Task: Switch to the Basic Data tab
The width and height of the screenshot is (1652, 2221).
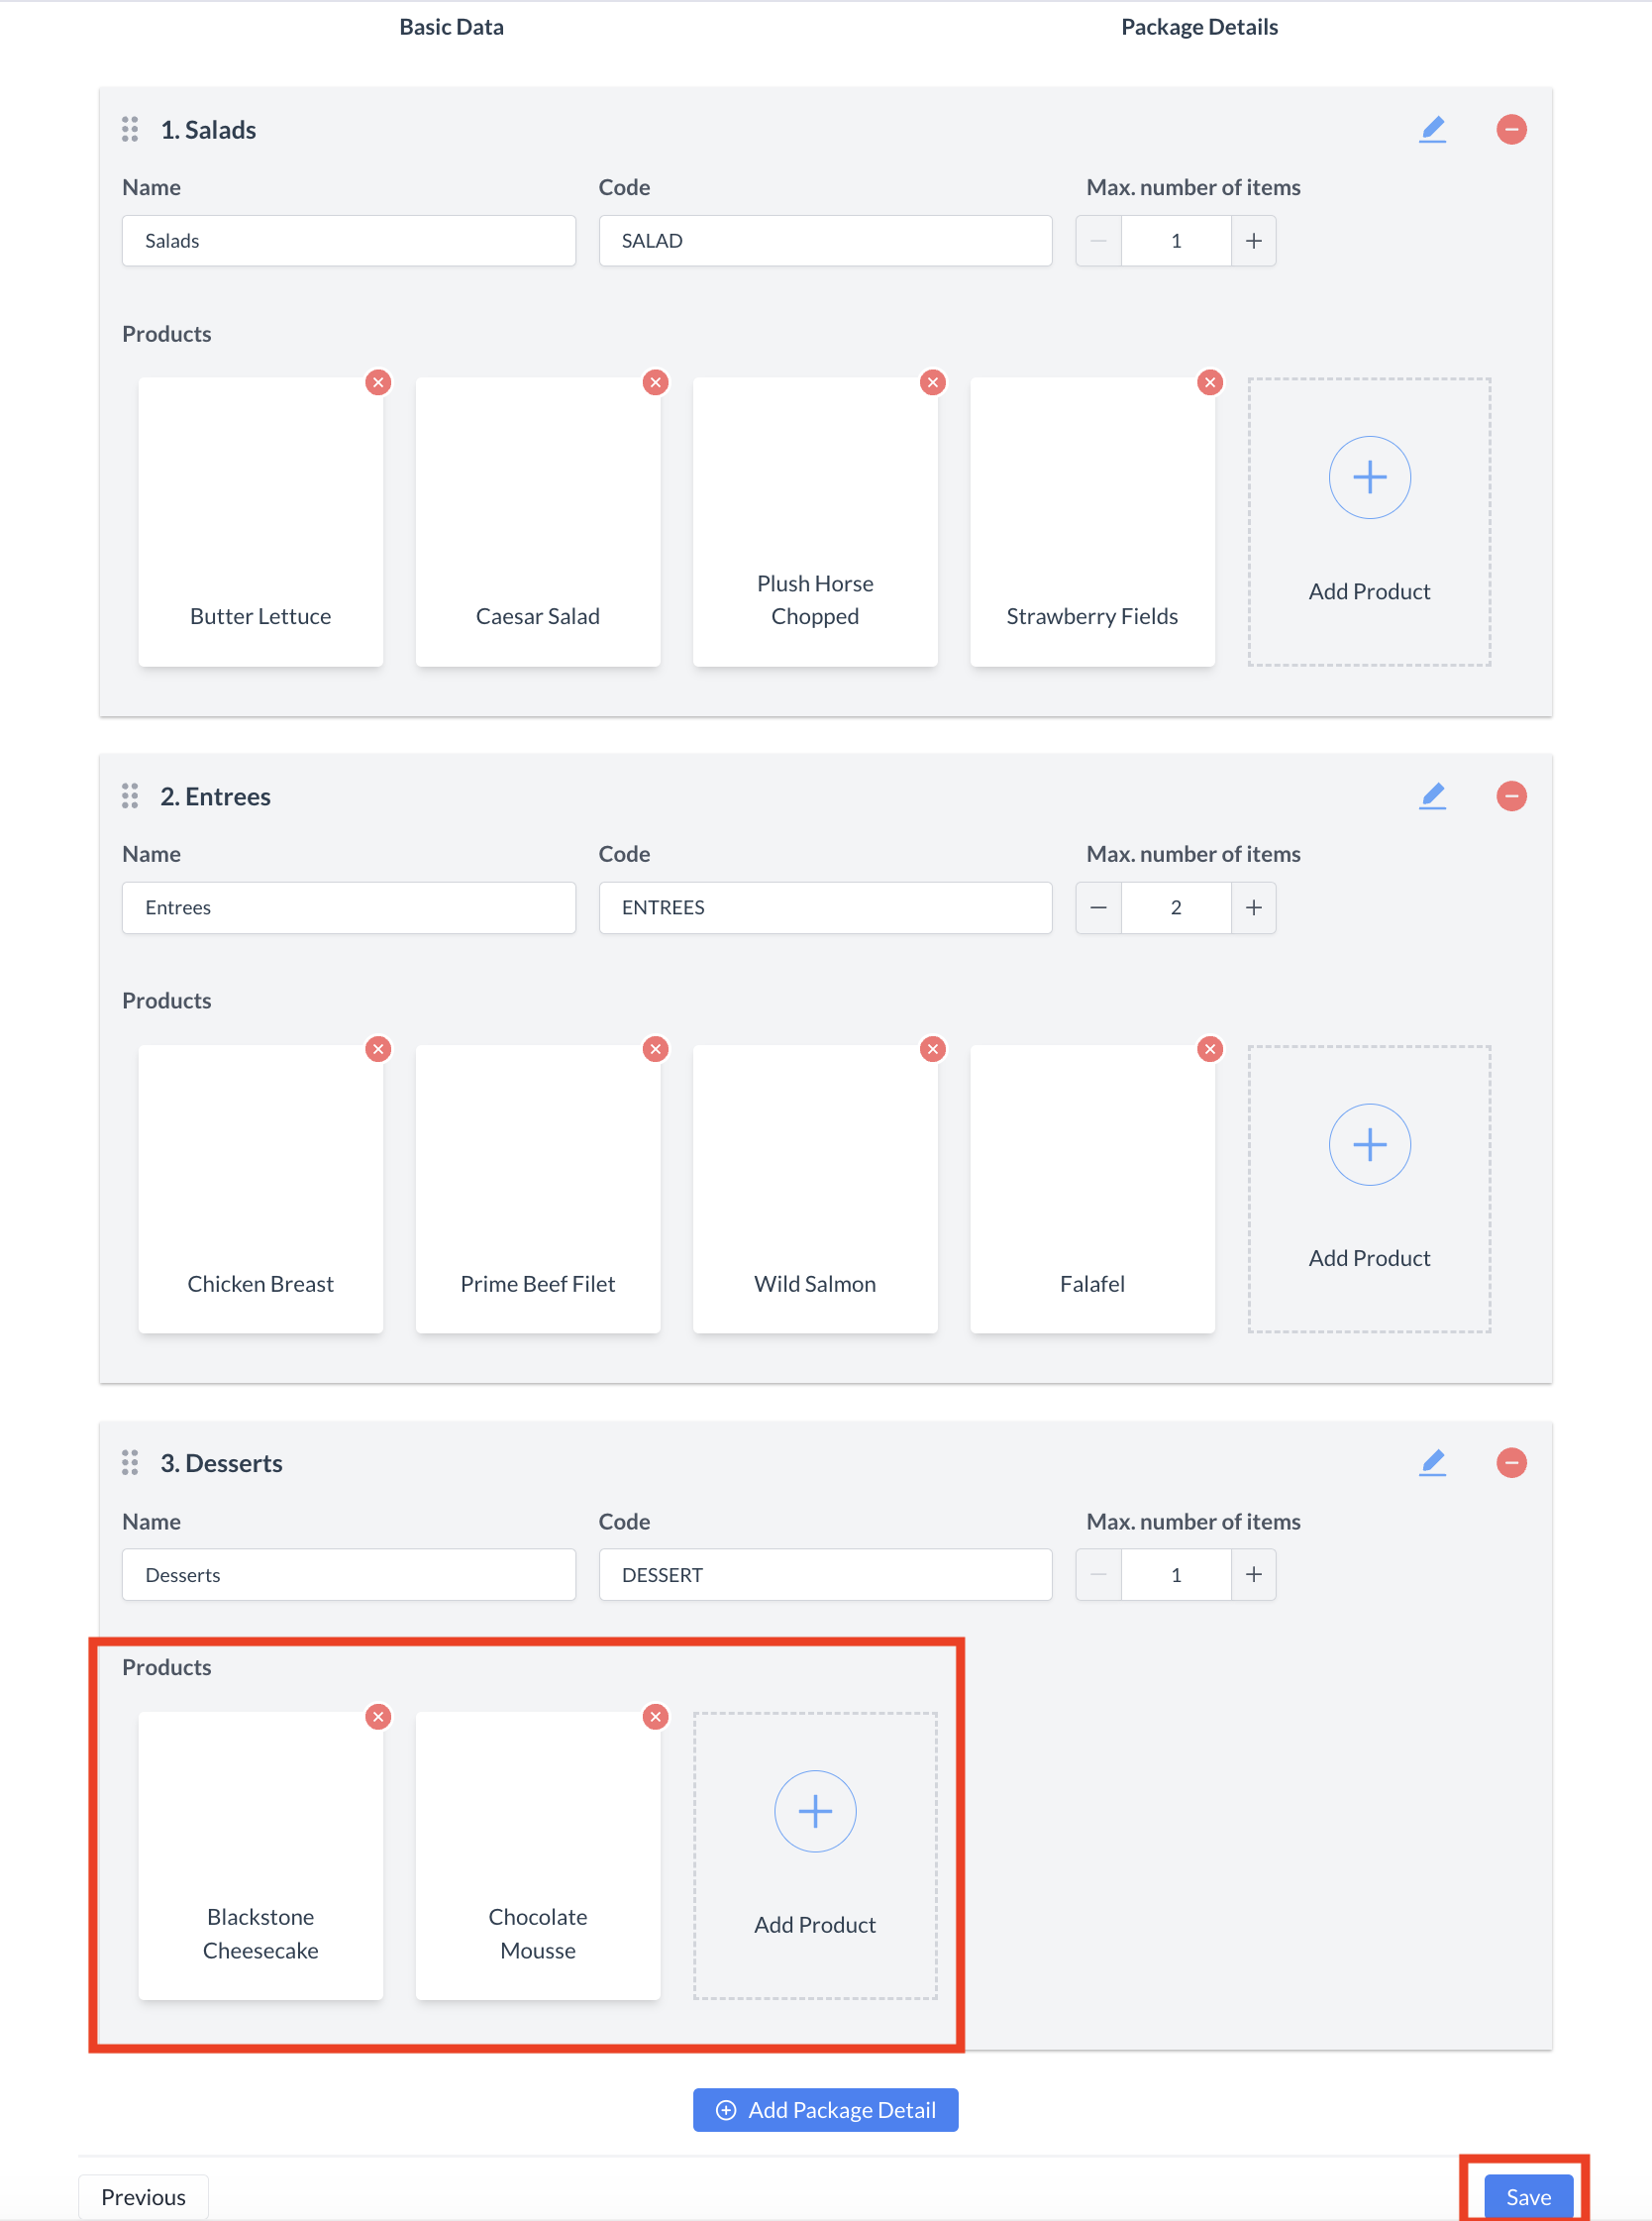Action: (x=451, y=27)
